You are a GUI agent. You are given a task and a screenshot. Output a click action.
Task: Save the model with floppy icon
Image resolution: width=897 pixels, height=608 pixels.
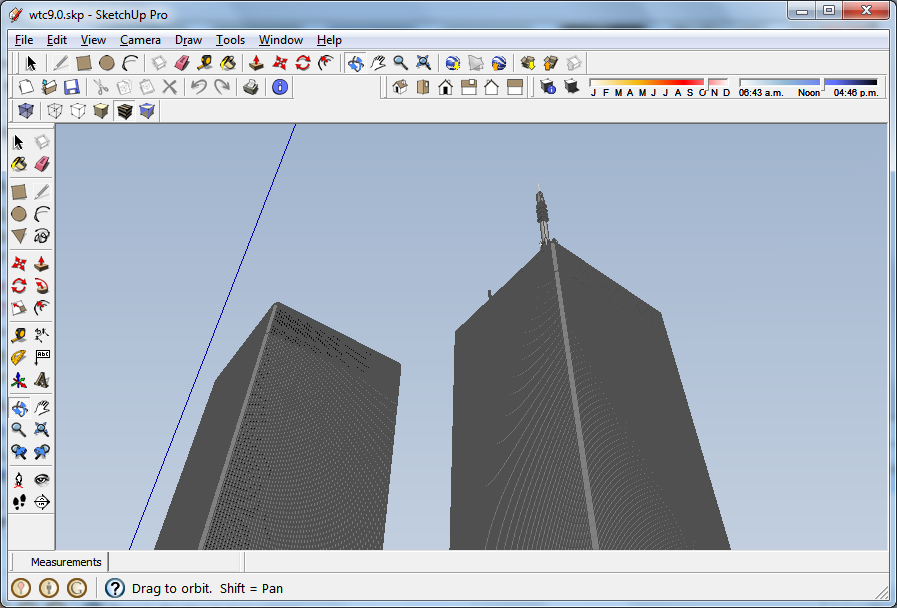tap(72, 87)
